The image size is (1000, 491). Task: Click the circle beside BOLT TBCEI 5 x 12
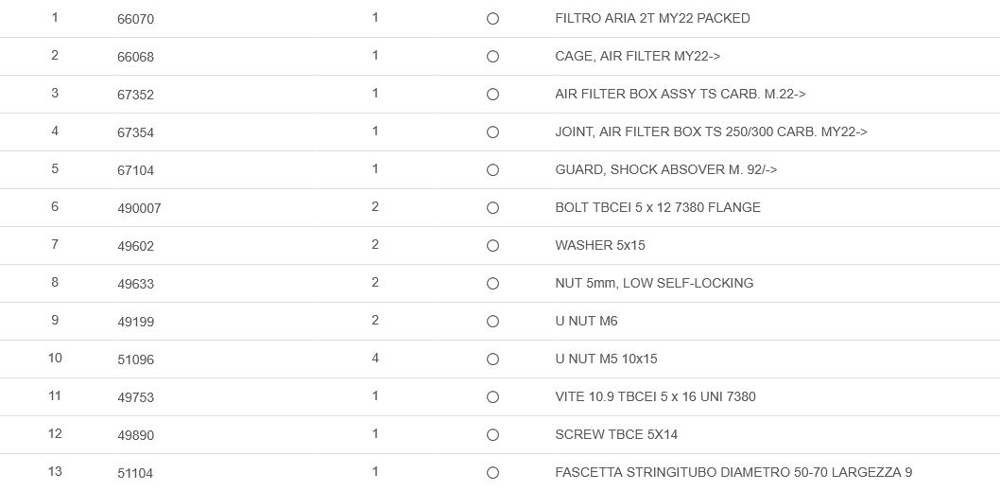pos(492,208)
